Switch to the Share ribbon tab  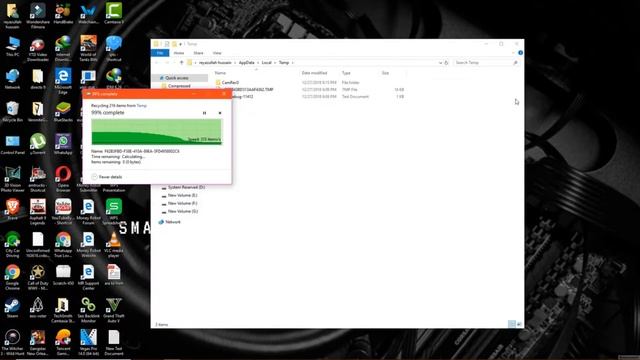tap(198, 53)
